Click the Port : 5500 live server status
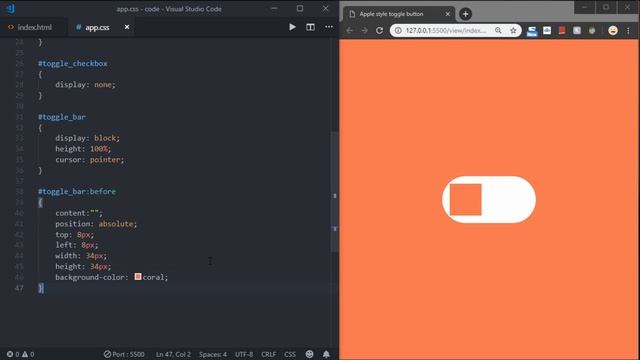640x360 pixels. [x=124, y=354]
